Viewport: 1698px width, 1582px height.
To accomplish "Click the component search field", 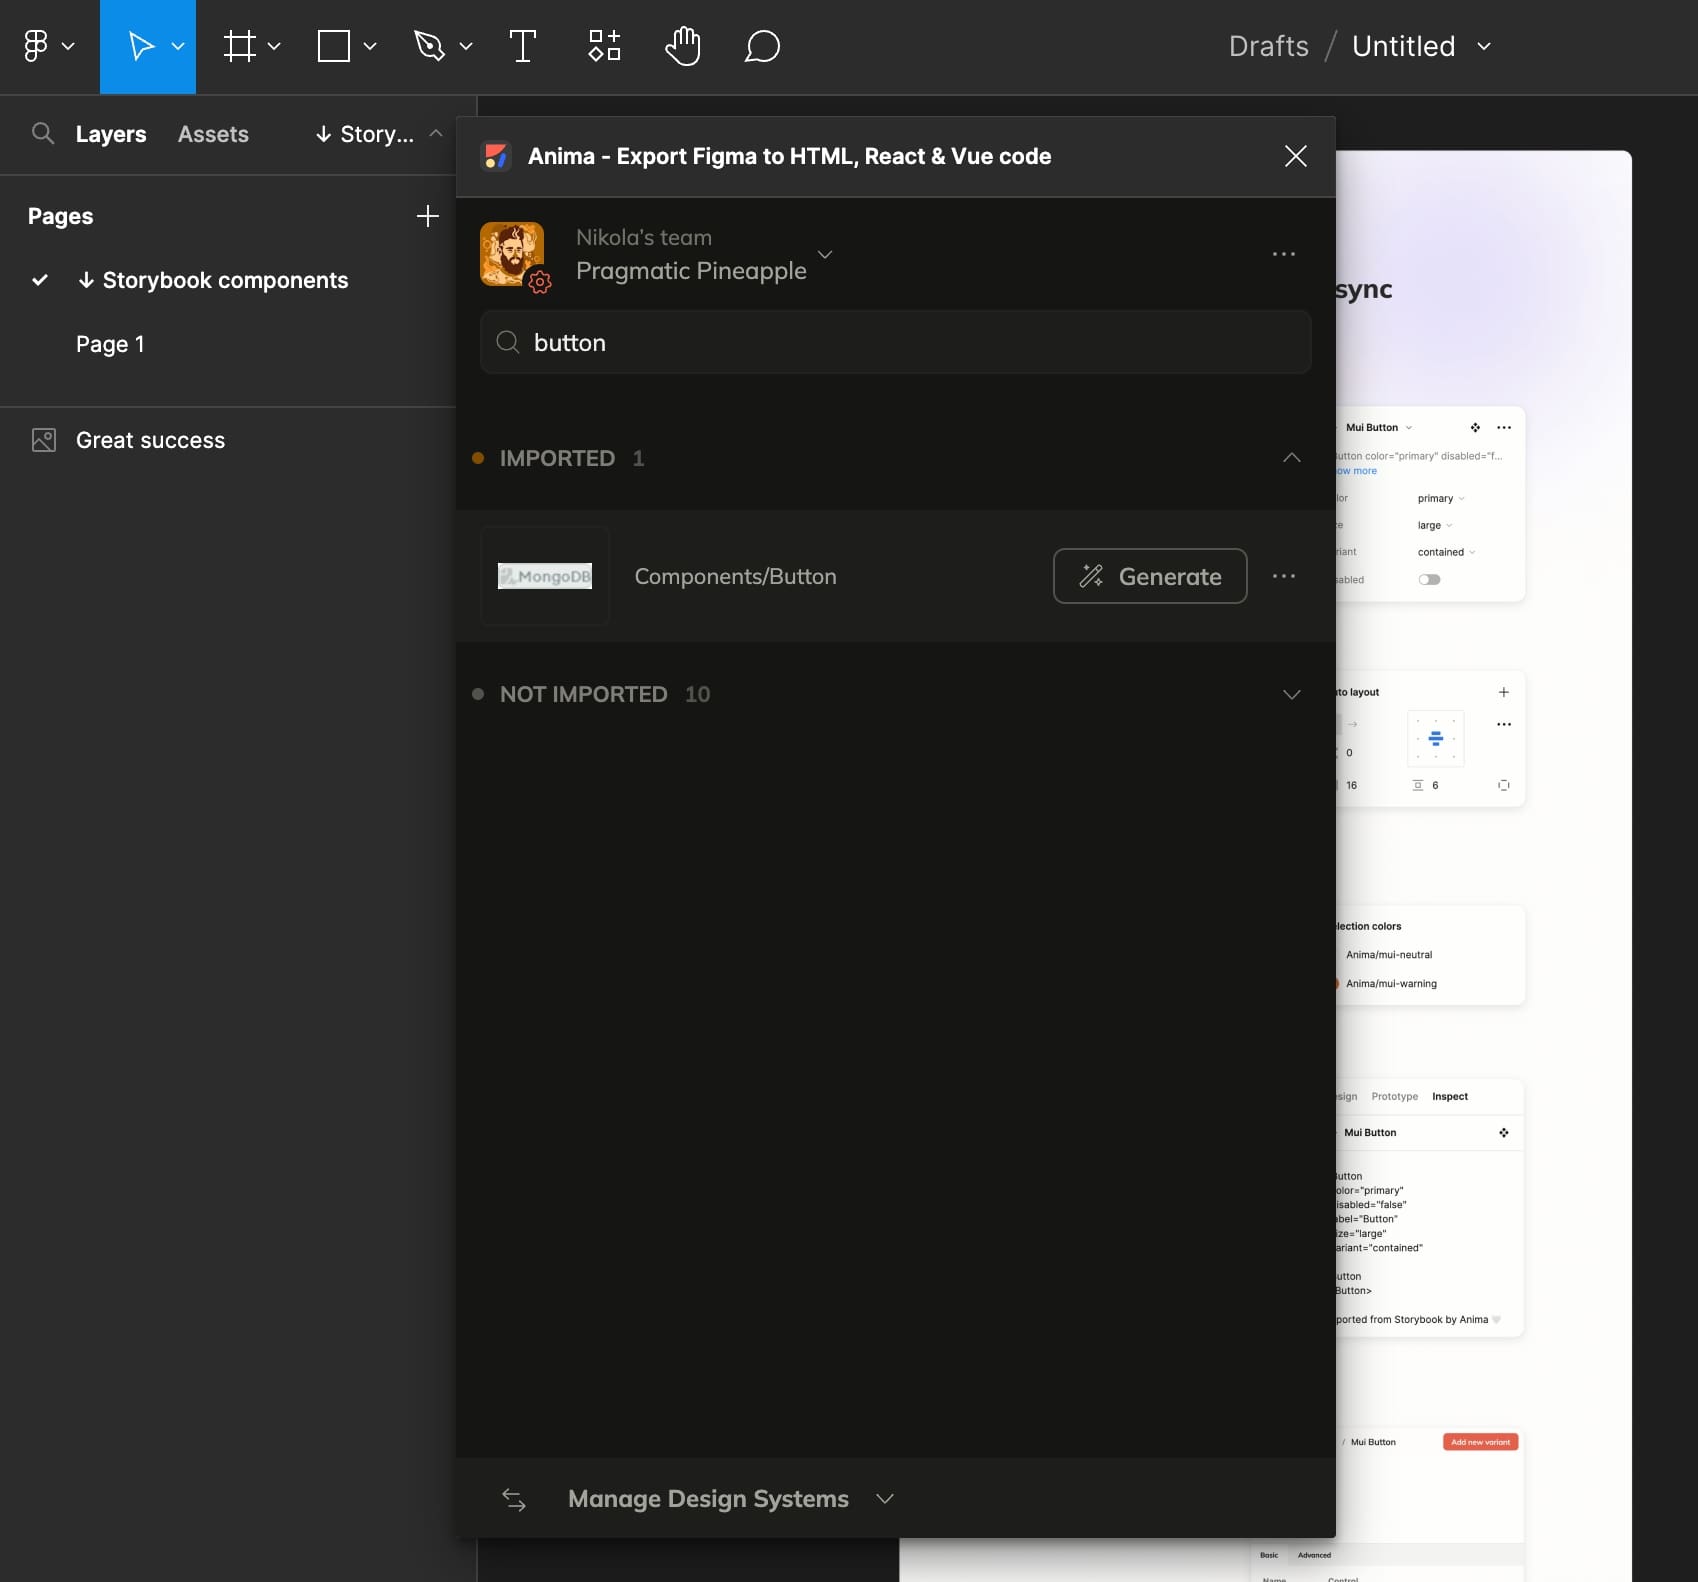I will point(895,342).
